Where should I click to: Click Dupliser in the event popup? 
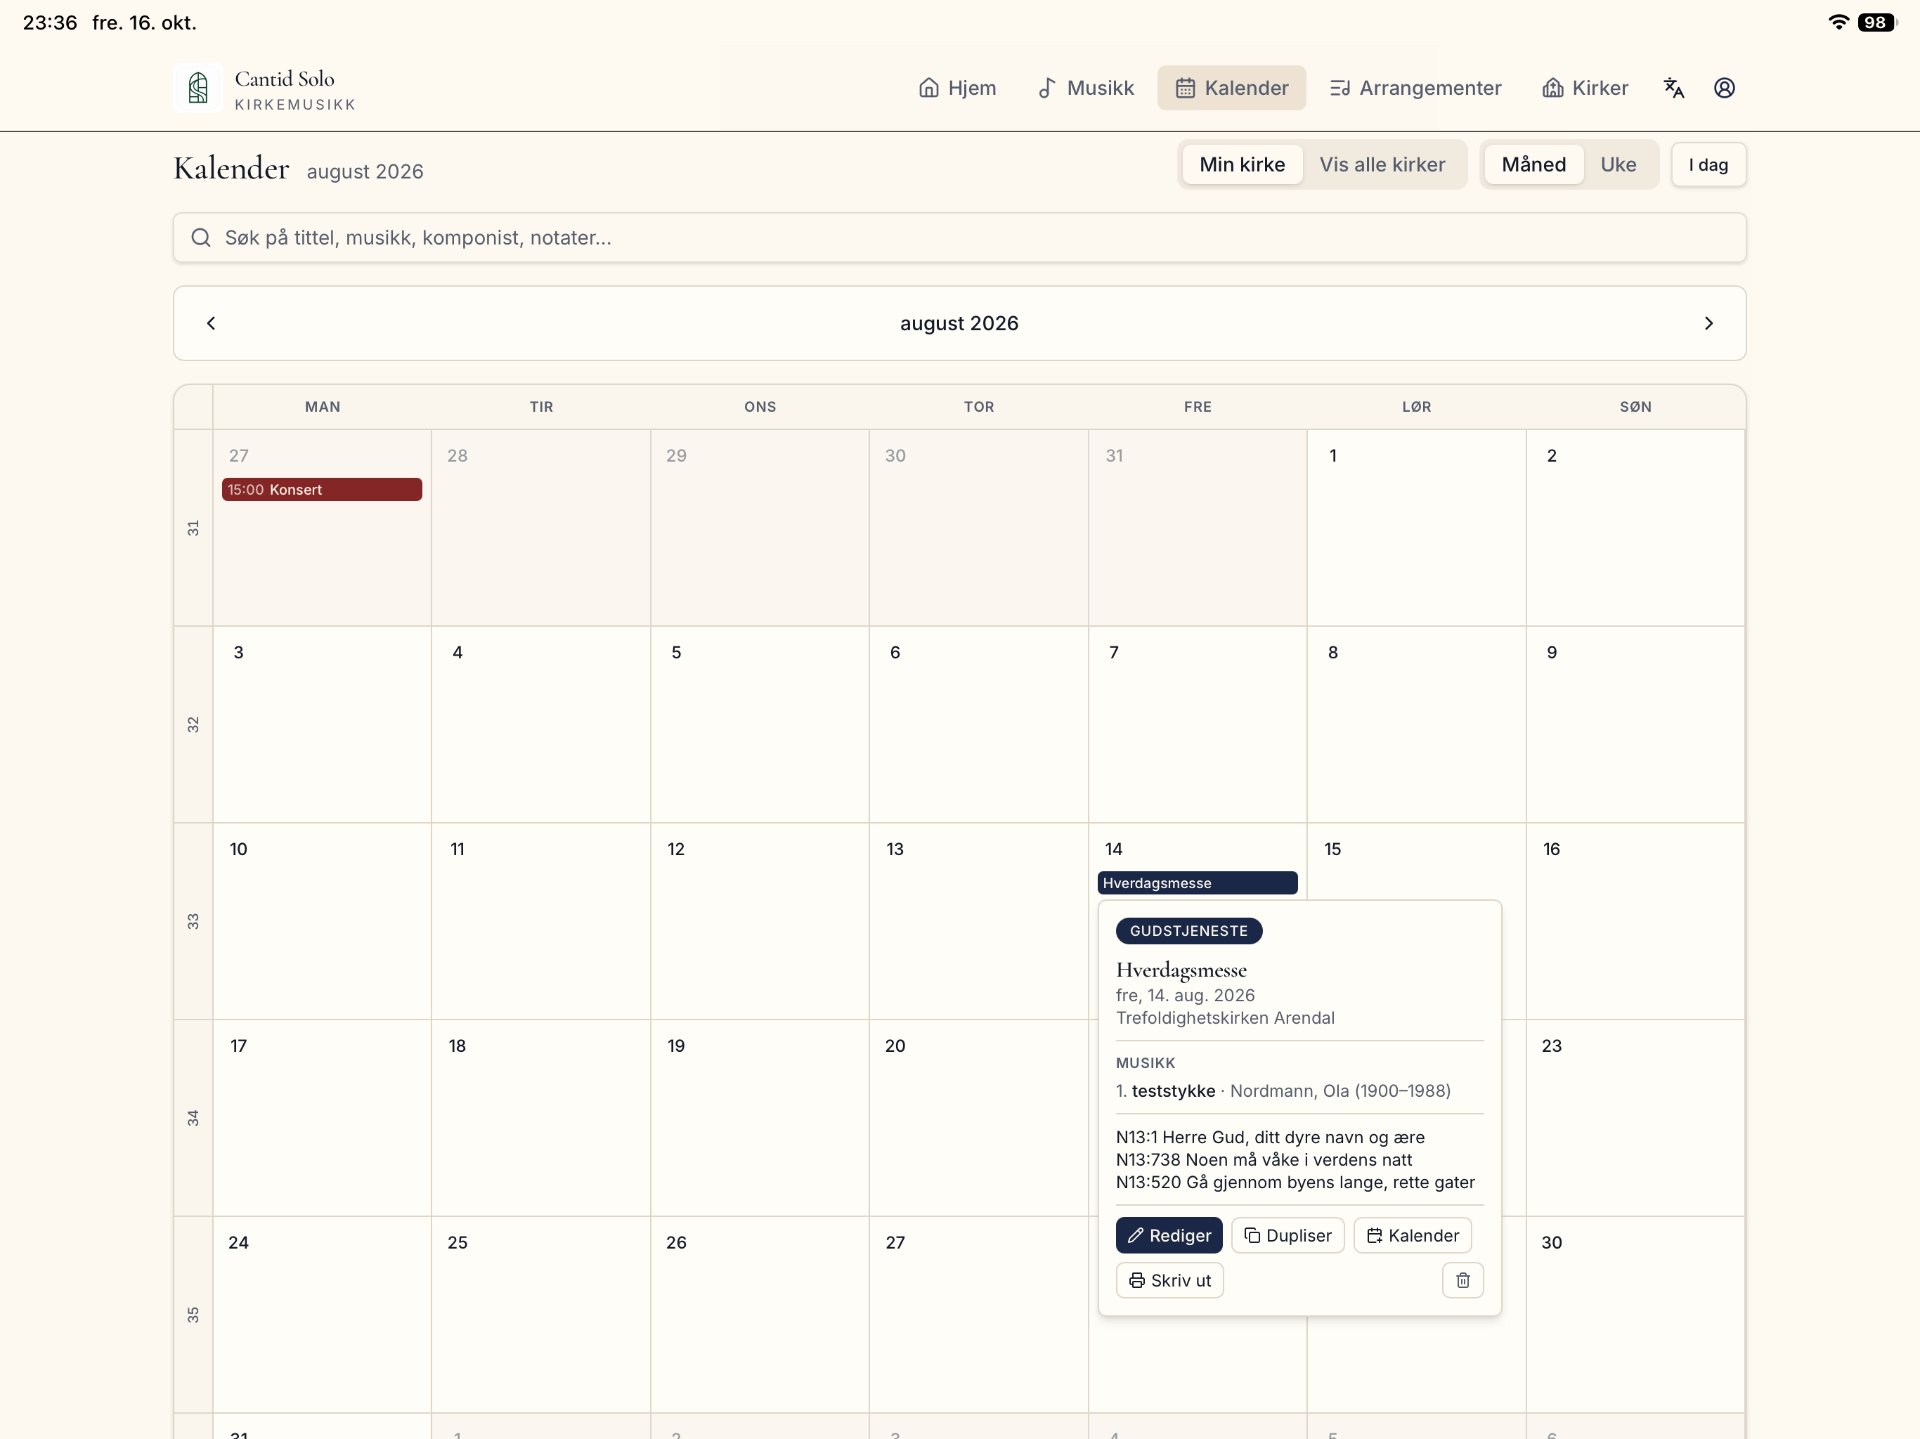tap(1288, 1235)
